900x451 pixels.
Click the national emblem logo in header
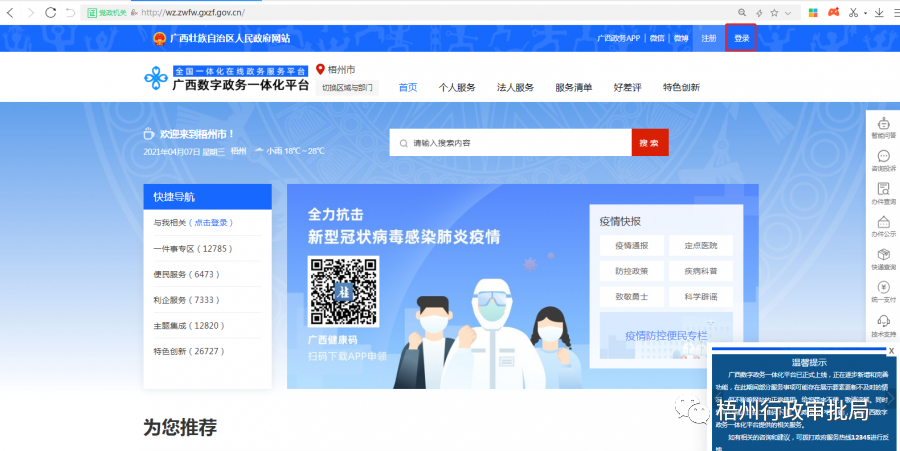coord(160,38)
